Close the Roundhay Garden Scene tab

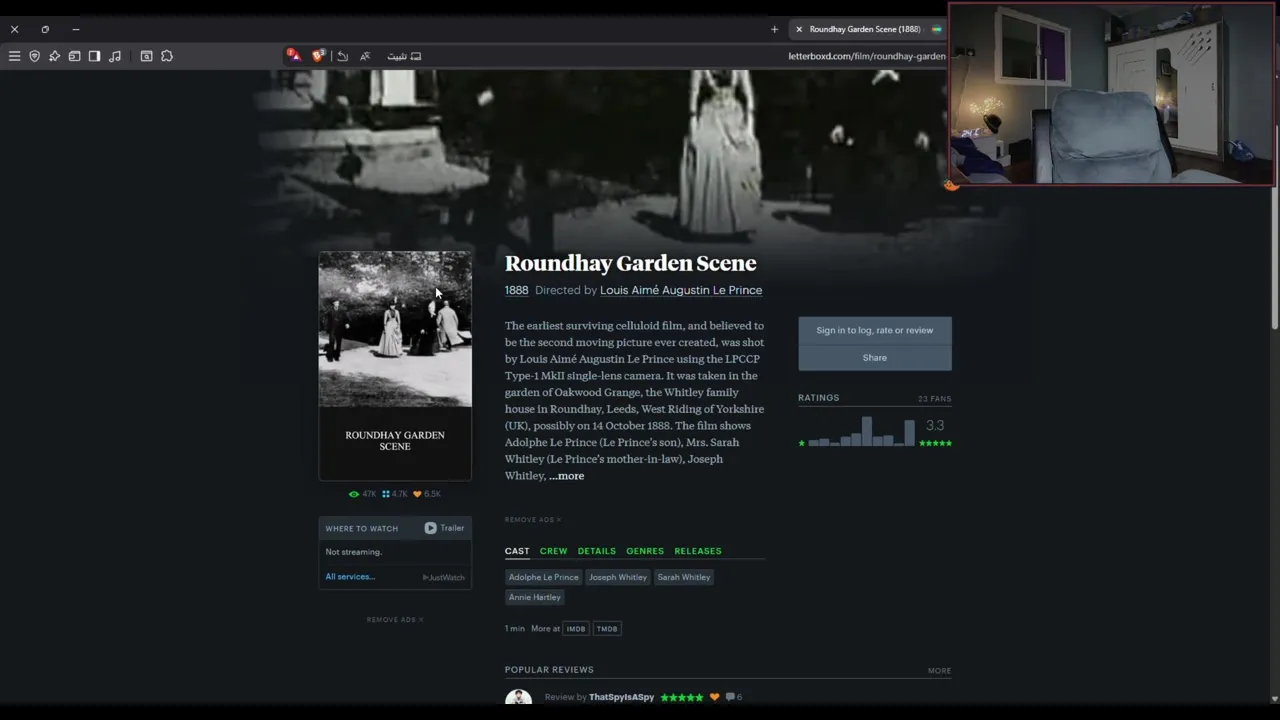pos(798,29)
